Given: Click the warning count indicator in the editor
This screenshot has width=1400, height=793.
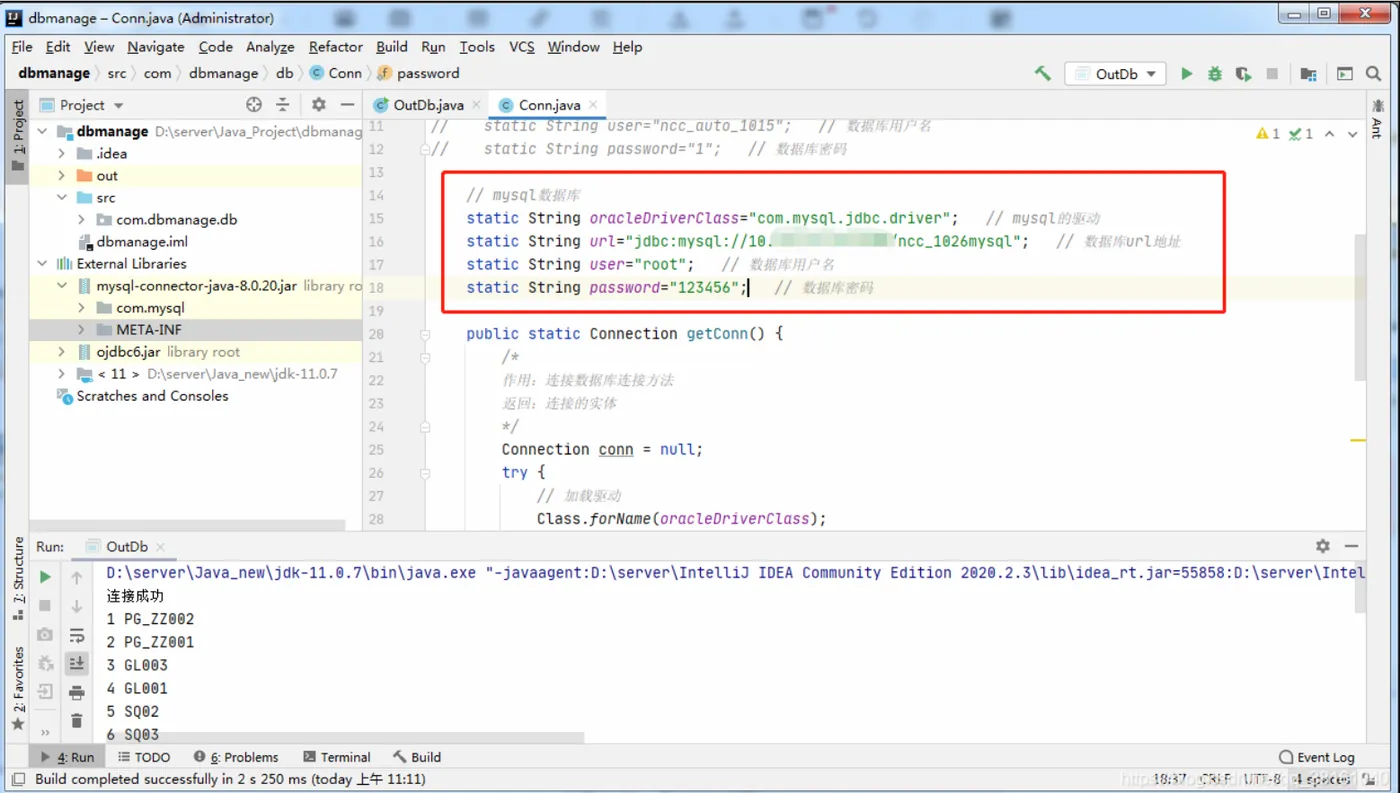Looking at the screenshot, I should (x=1268, y=134).
